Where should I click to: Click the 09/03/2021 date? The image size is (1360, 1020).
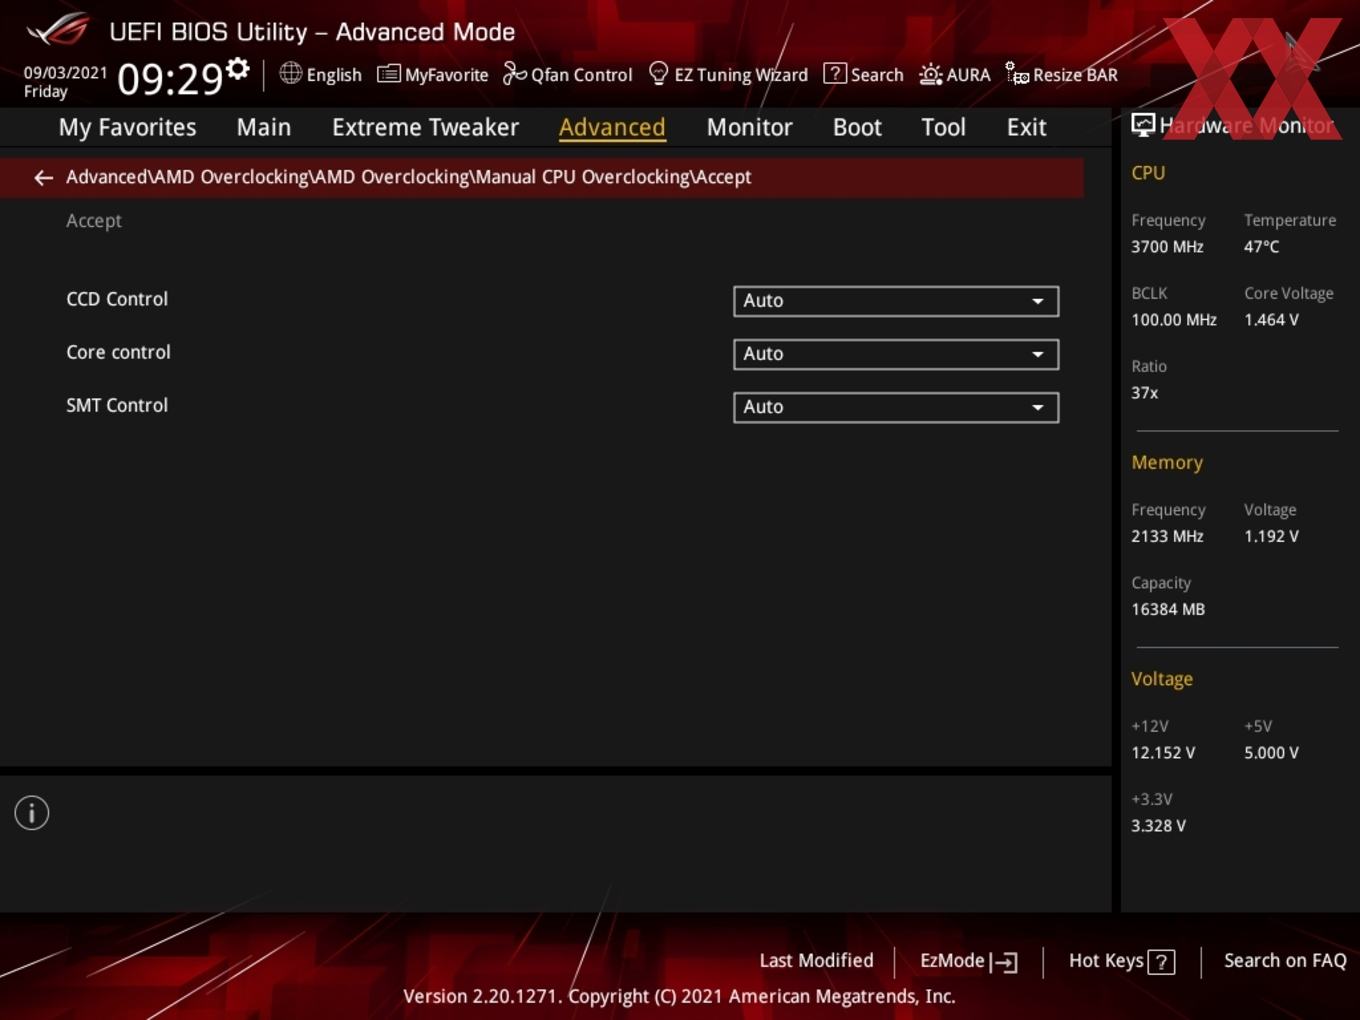(x=65, y=73)
